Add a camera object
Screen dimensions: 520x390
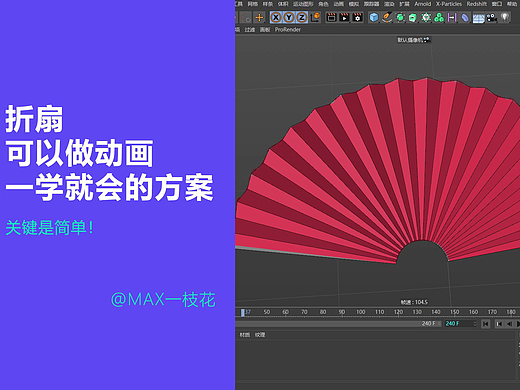[x=492, y=17]
